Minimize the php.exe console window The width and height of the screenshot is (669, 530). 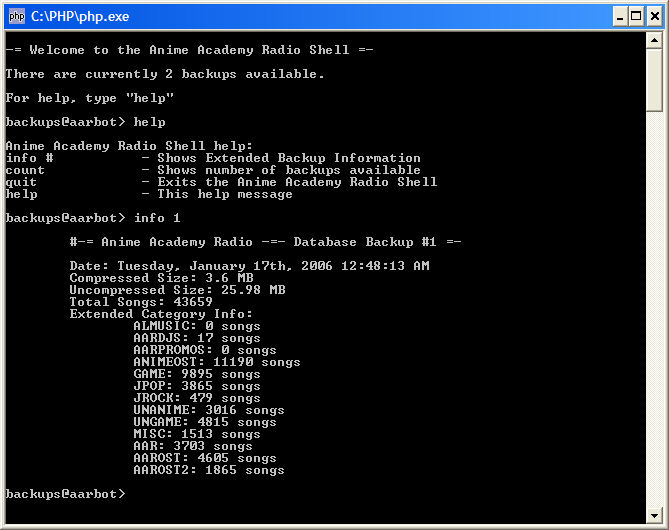612,16
